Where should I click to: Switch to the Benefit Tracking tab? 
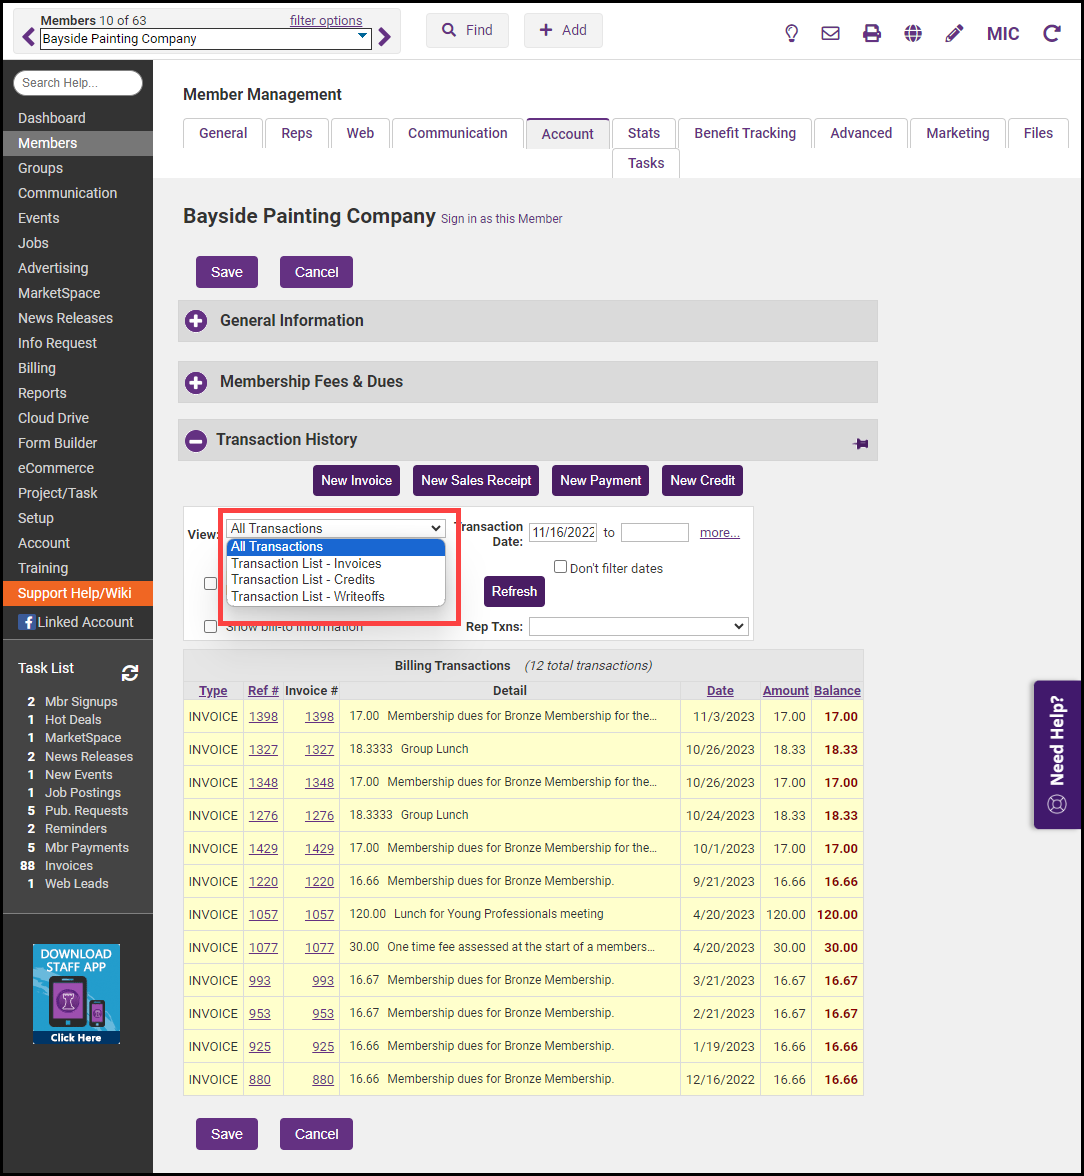pos(745,133)
